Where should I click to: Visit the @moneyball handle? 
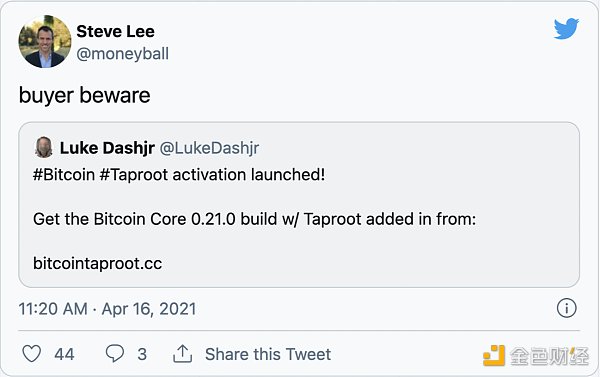point(122,54)
